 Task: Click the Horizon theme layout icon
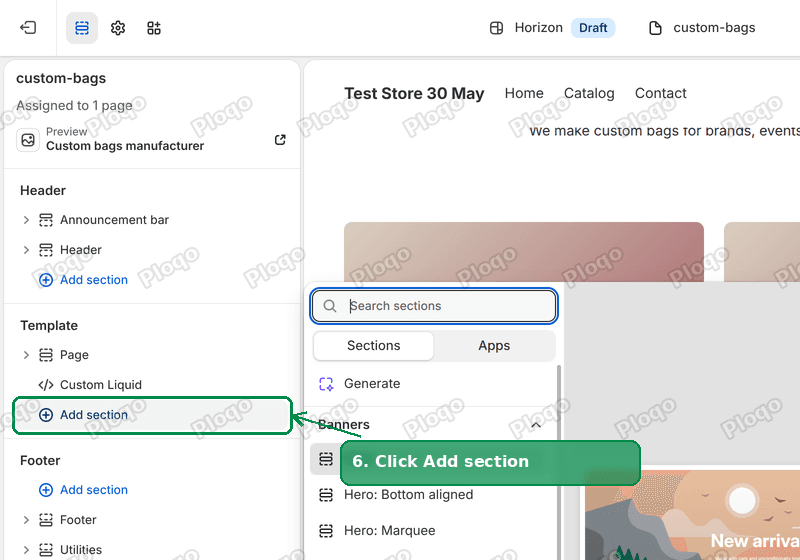[x=496, y=28]
